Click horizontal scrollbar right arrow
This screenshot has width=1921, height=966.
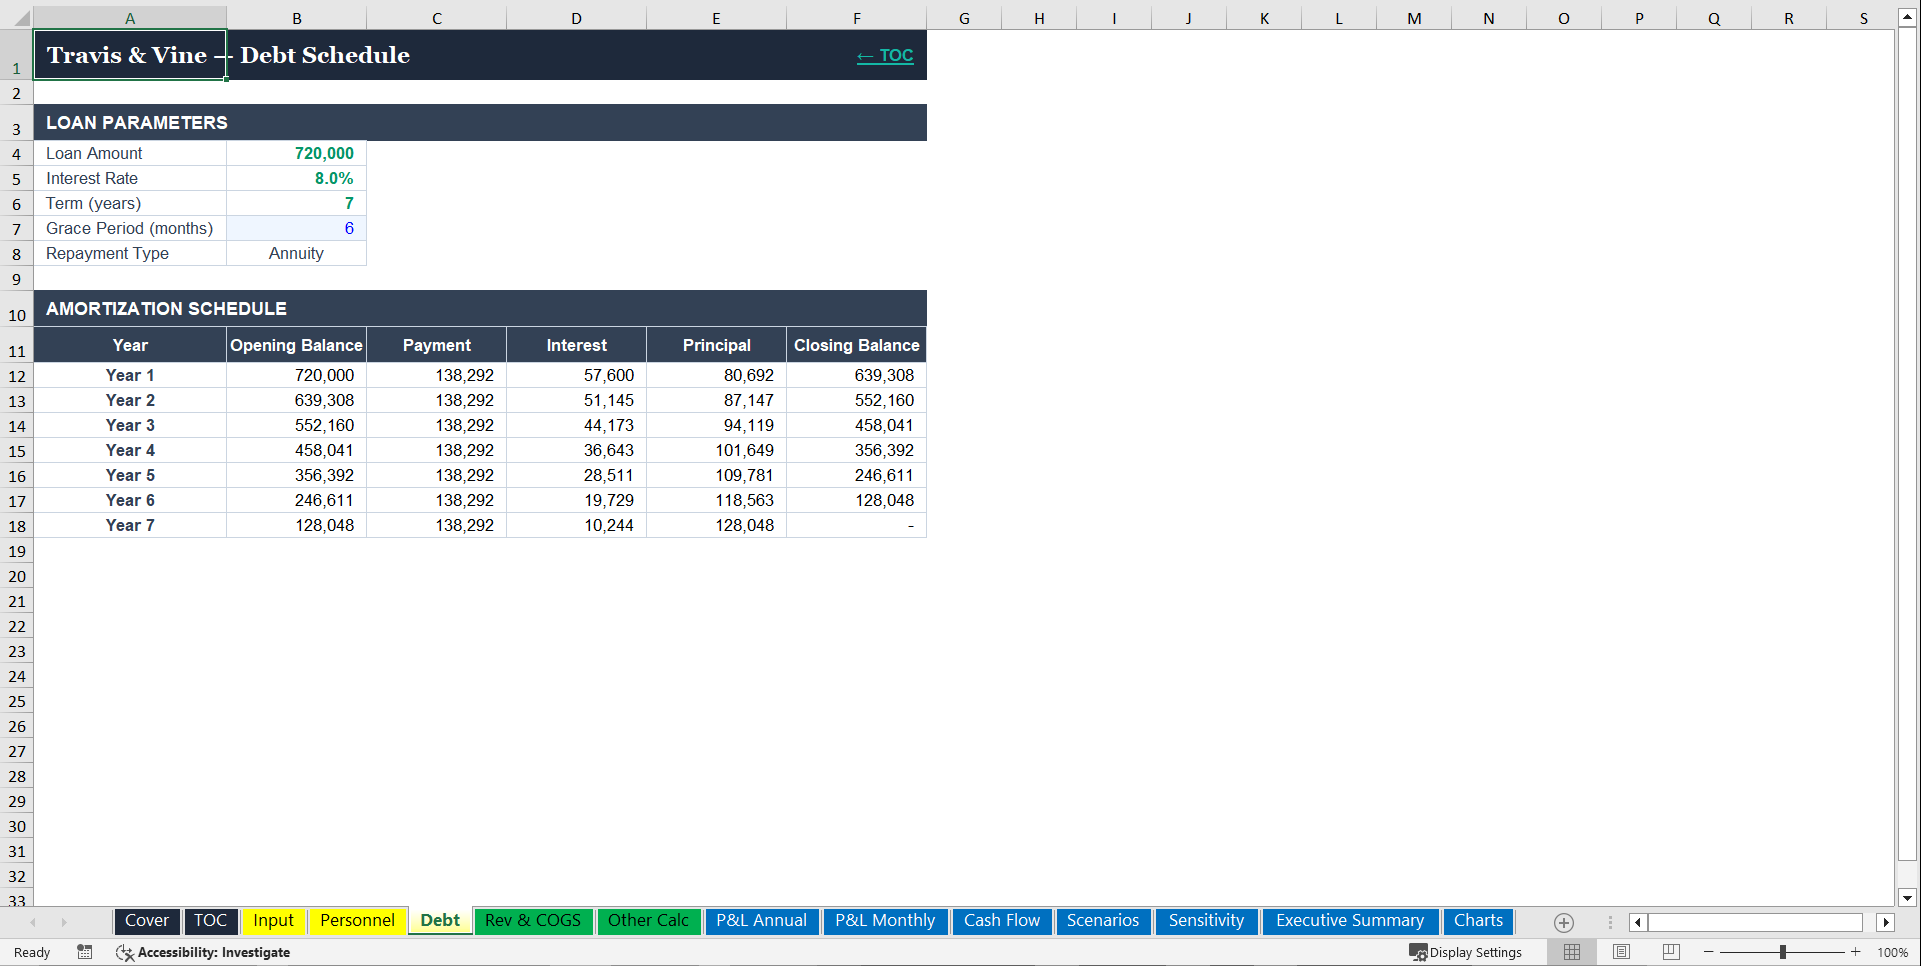click(x=1886, y=922)
